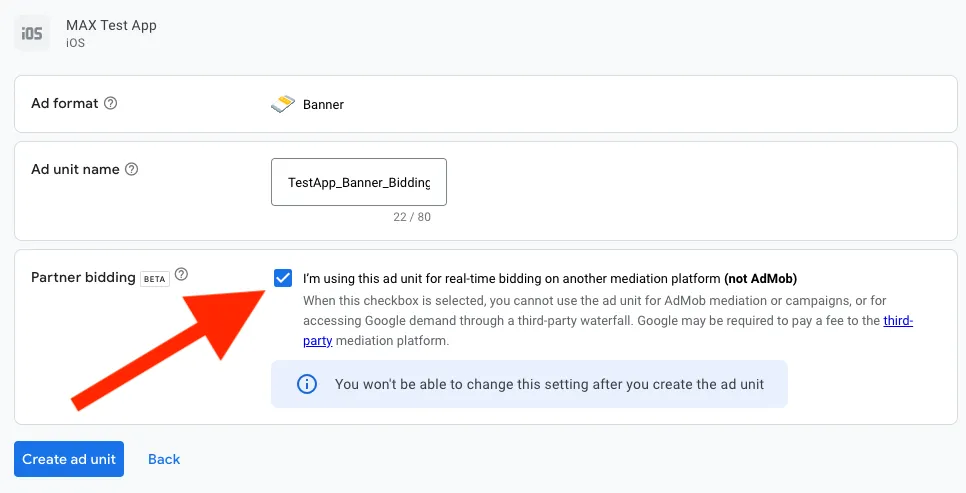
Task: Click the BETA badge beside Partner bidding
Action: pos(155,279)
